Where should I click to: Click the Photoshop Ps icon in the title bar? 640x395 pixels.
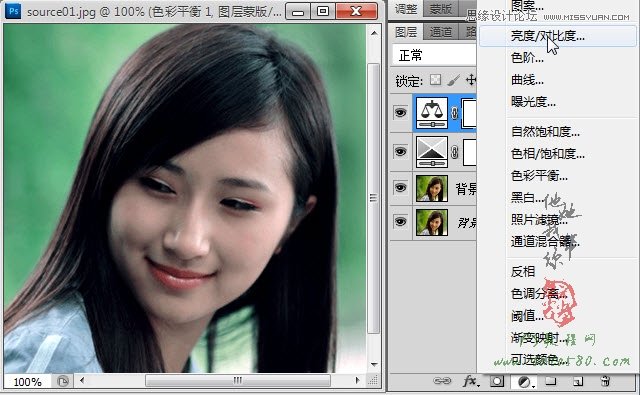tap(13, 11)
